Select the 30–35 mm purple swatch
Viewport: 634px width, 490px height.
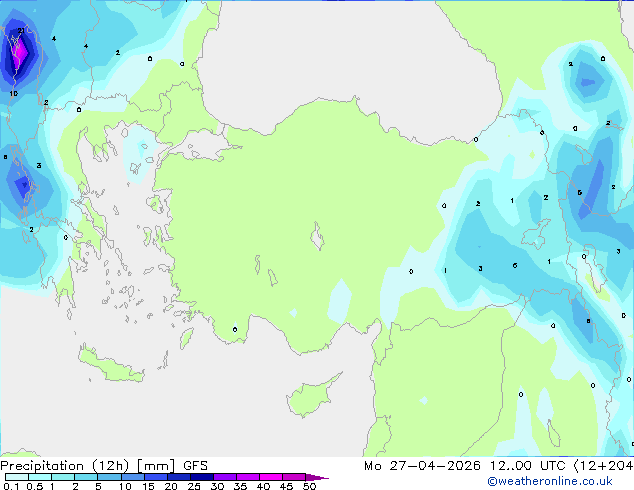pyautogui.click(x=225, y=477)
